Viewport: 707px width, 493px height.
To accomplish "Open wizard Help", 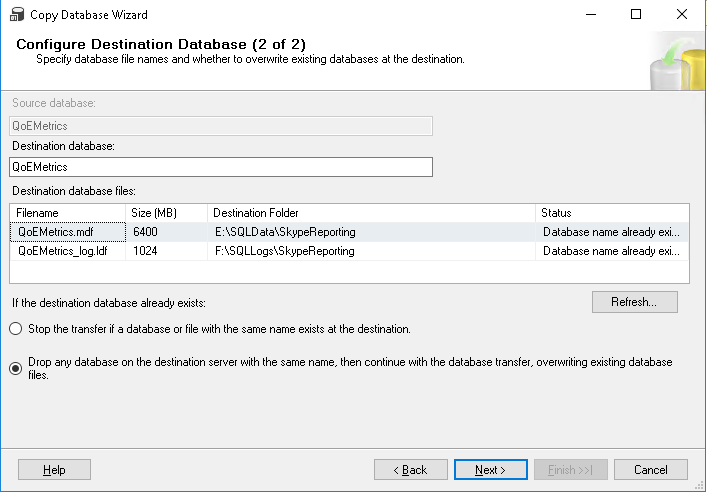I will tap(54, 470).
